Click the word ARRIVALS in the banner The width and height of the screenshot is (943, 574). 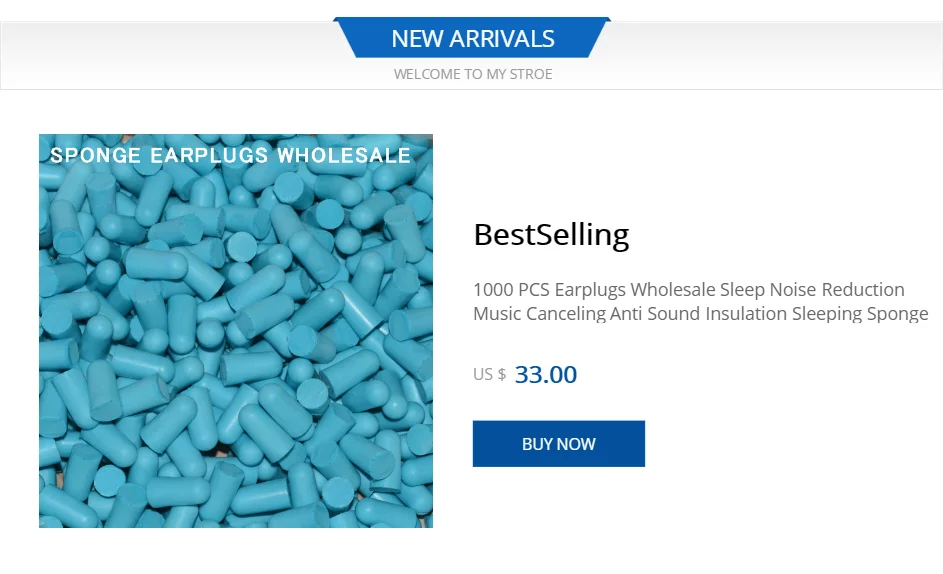(502, 39)
